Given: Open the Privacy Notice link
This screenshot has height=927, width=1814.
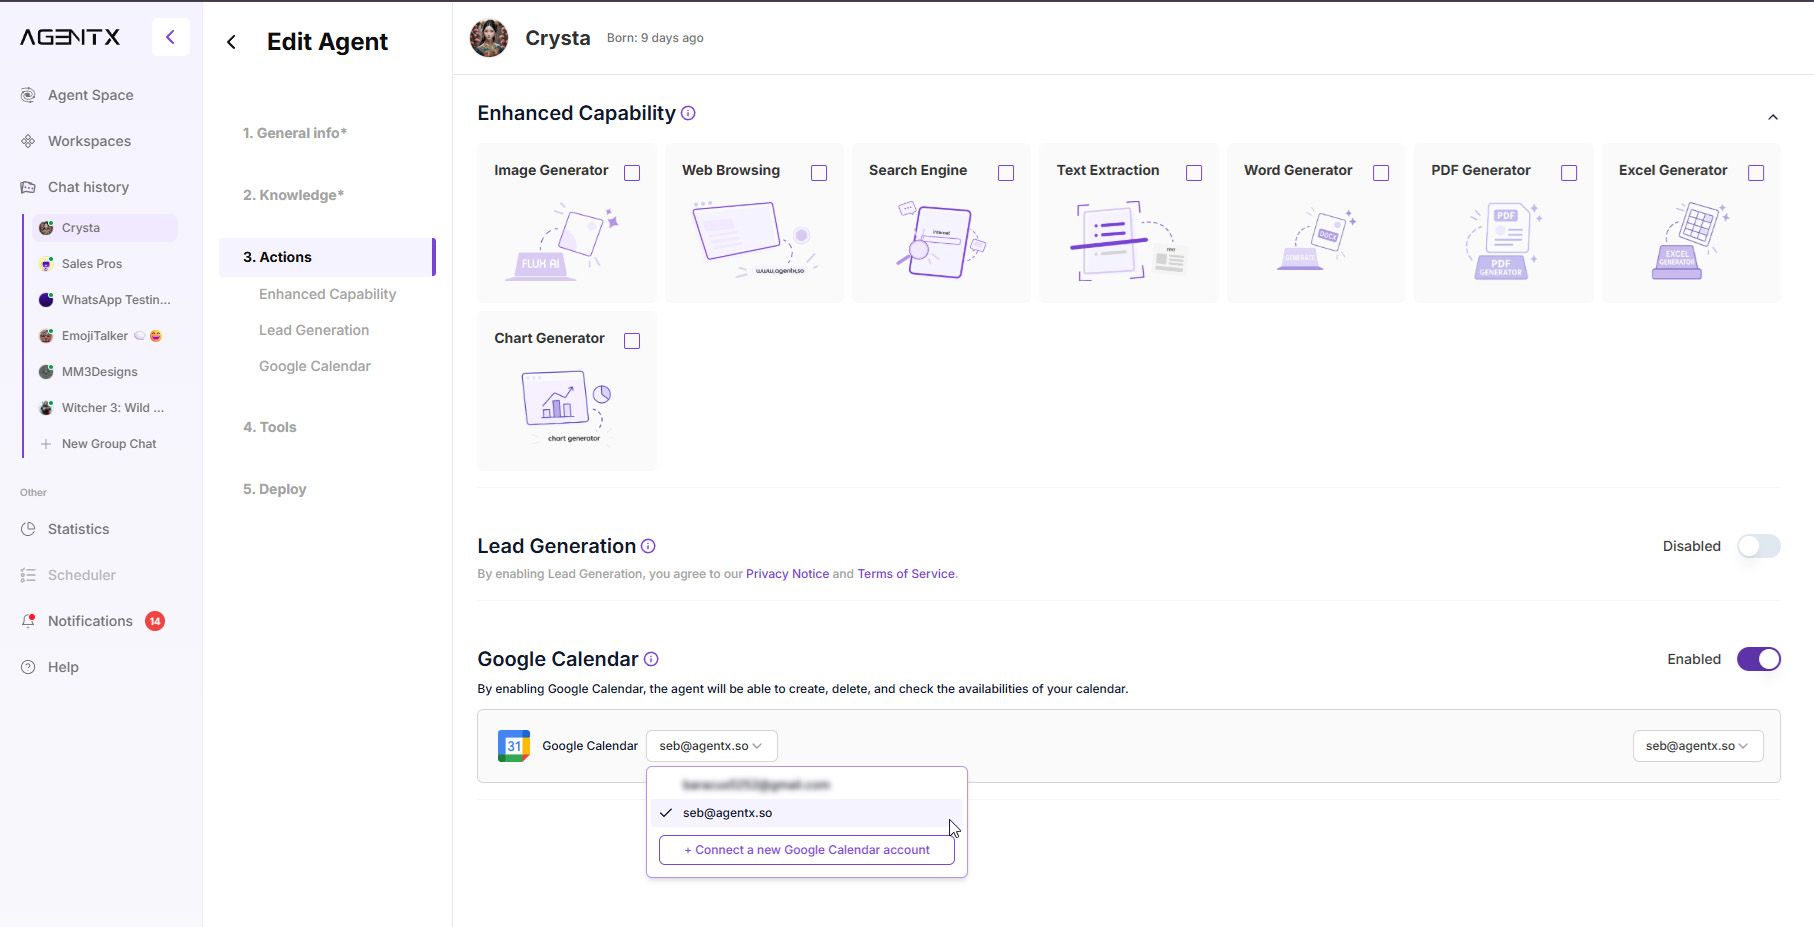Looking at the screenshot, I should click(787, 574).
